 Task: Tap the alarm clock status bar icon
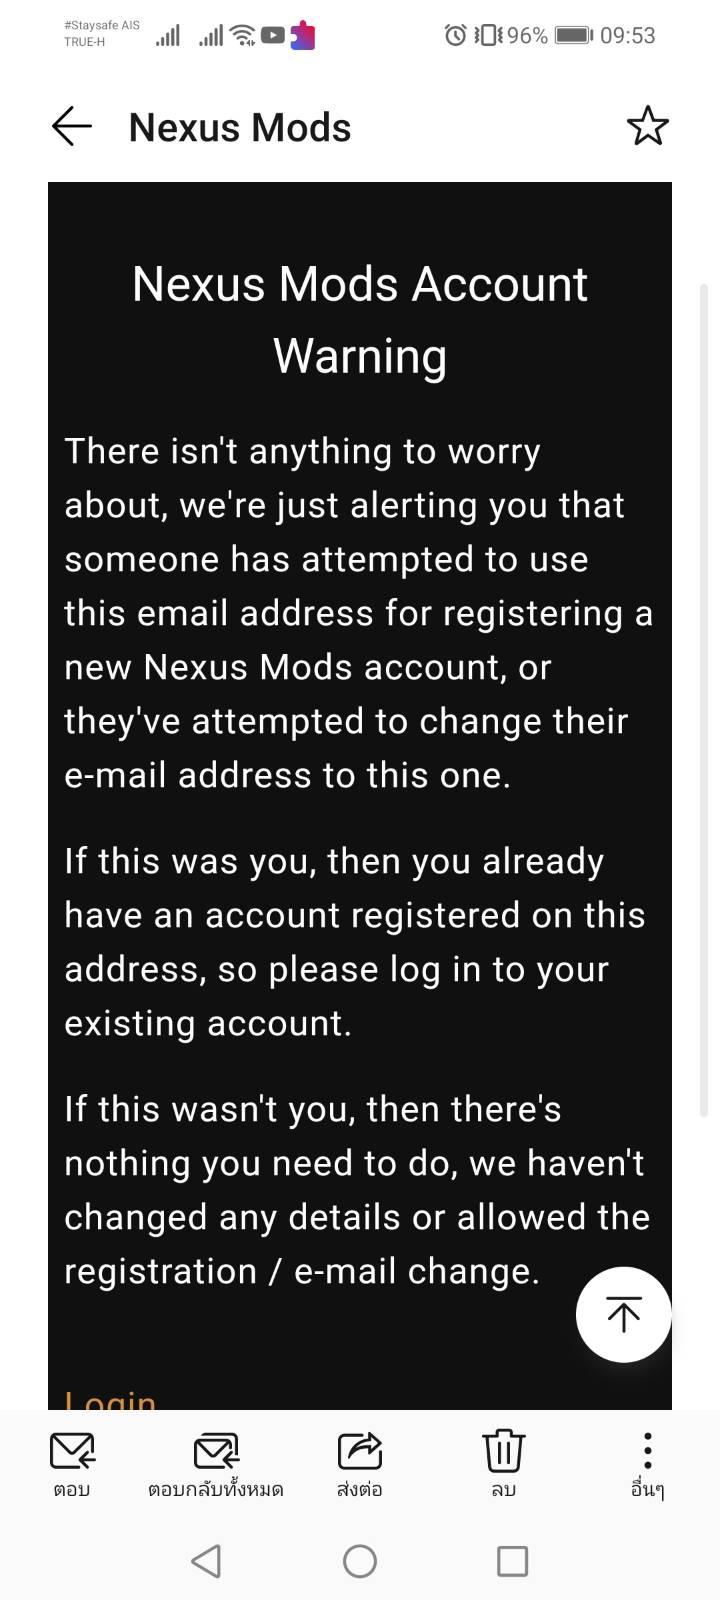[x=456, y=35]
